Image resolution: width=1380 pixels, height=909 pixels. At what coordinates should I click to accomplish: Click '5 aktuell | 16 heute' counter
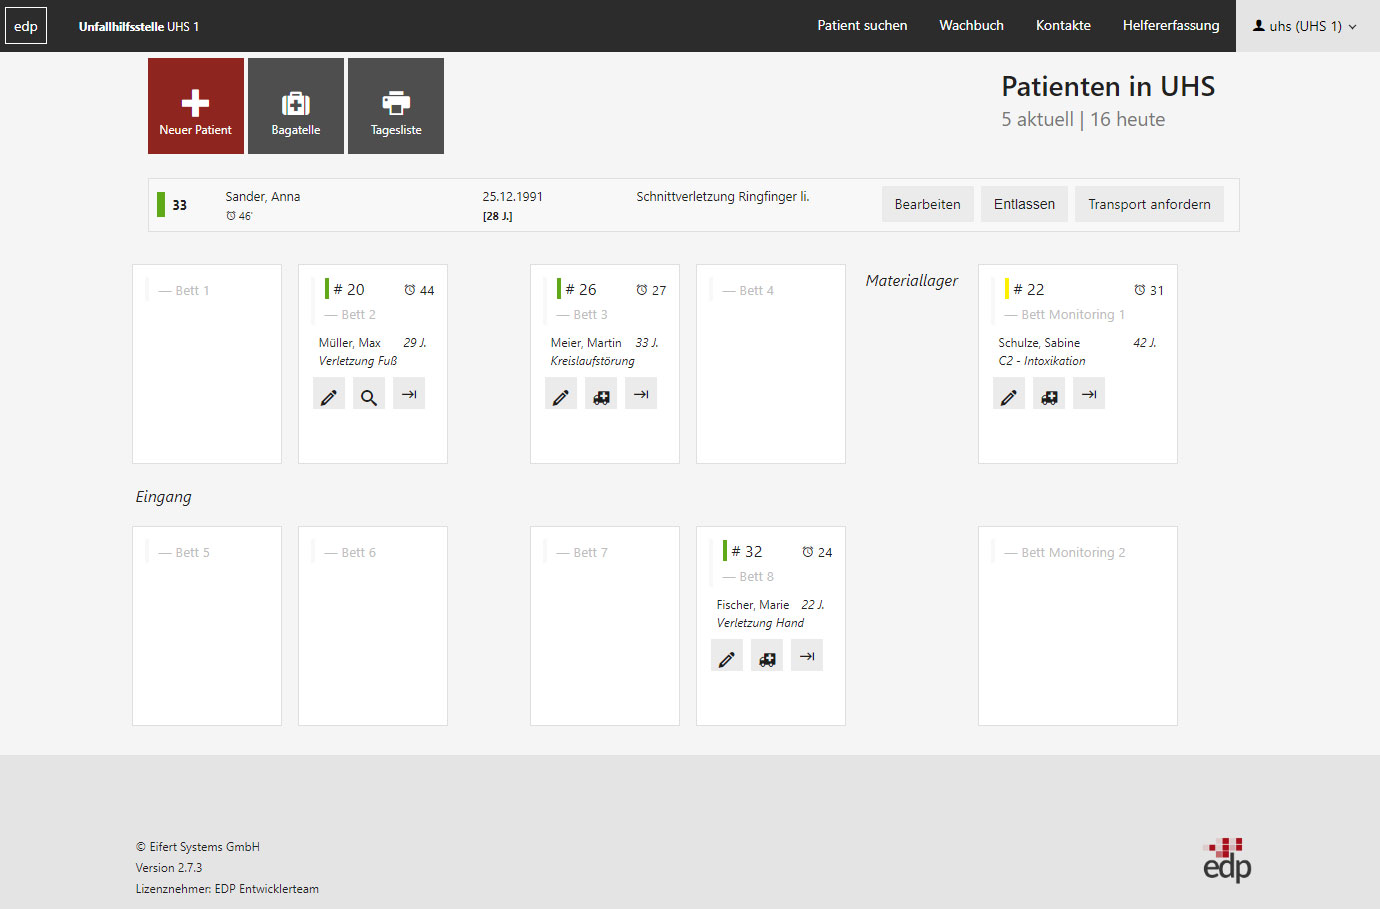1083,120
